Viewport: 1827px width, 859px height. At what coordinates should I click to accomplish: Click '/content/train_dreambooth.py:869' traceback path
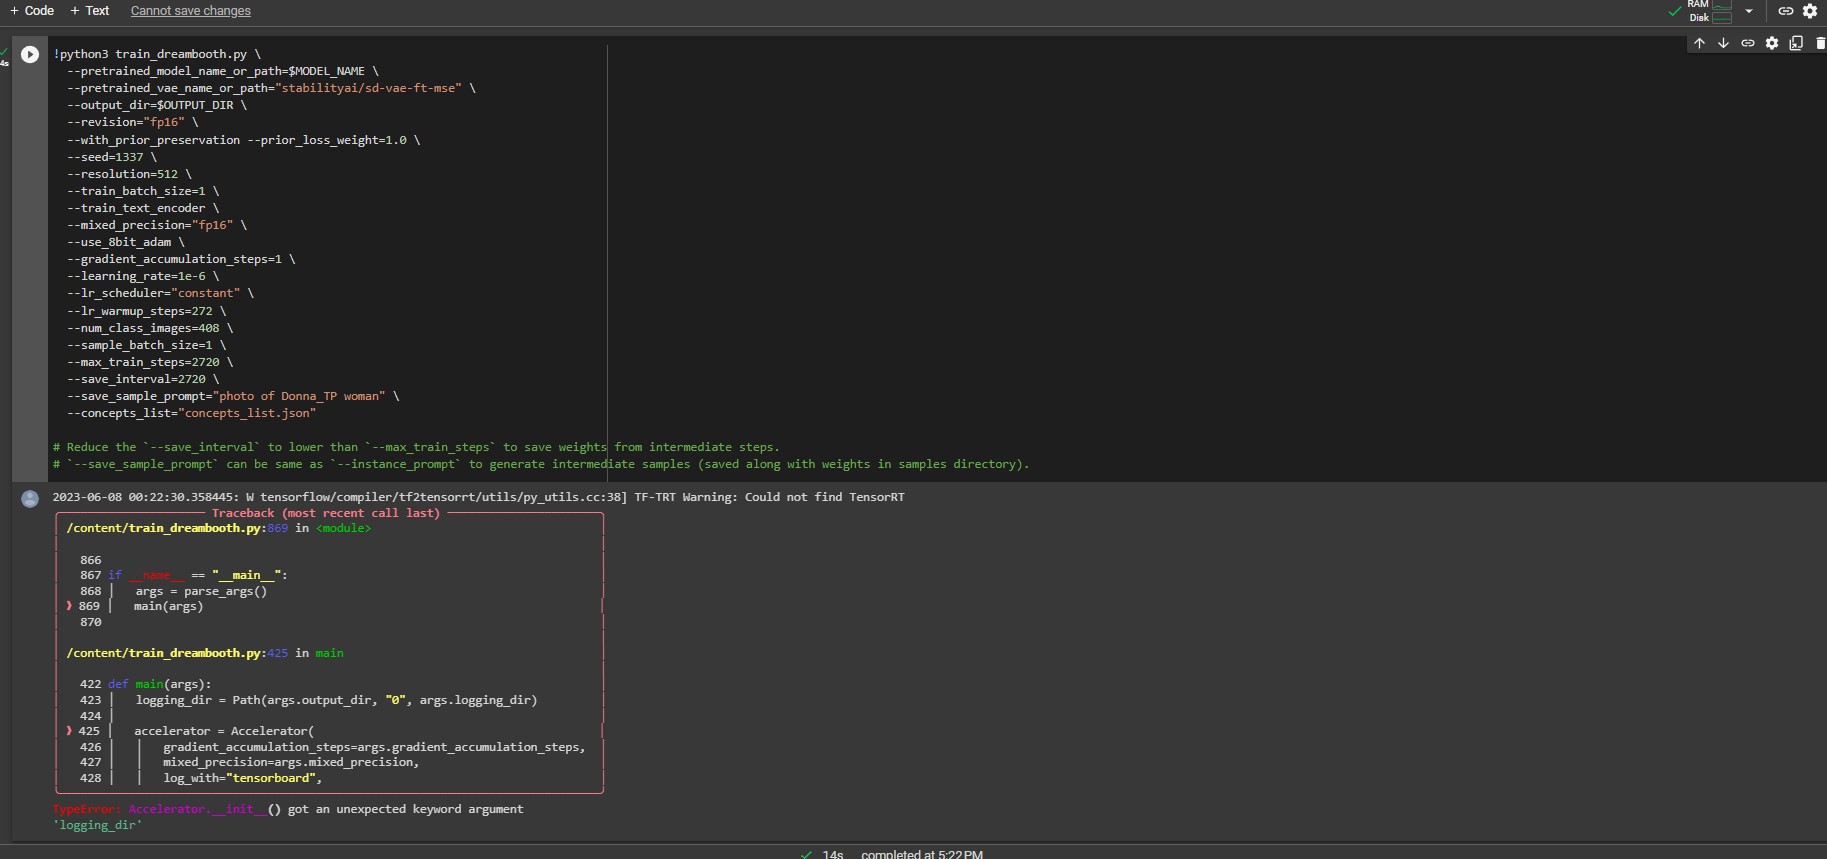177,528
